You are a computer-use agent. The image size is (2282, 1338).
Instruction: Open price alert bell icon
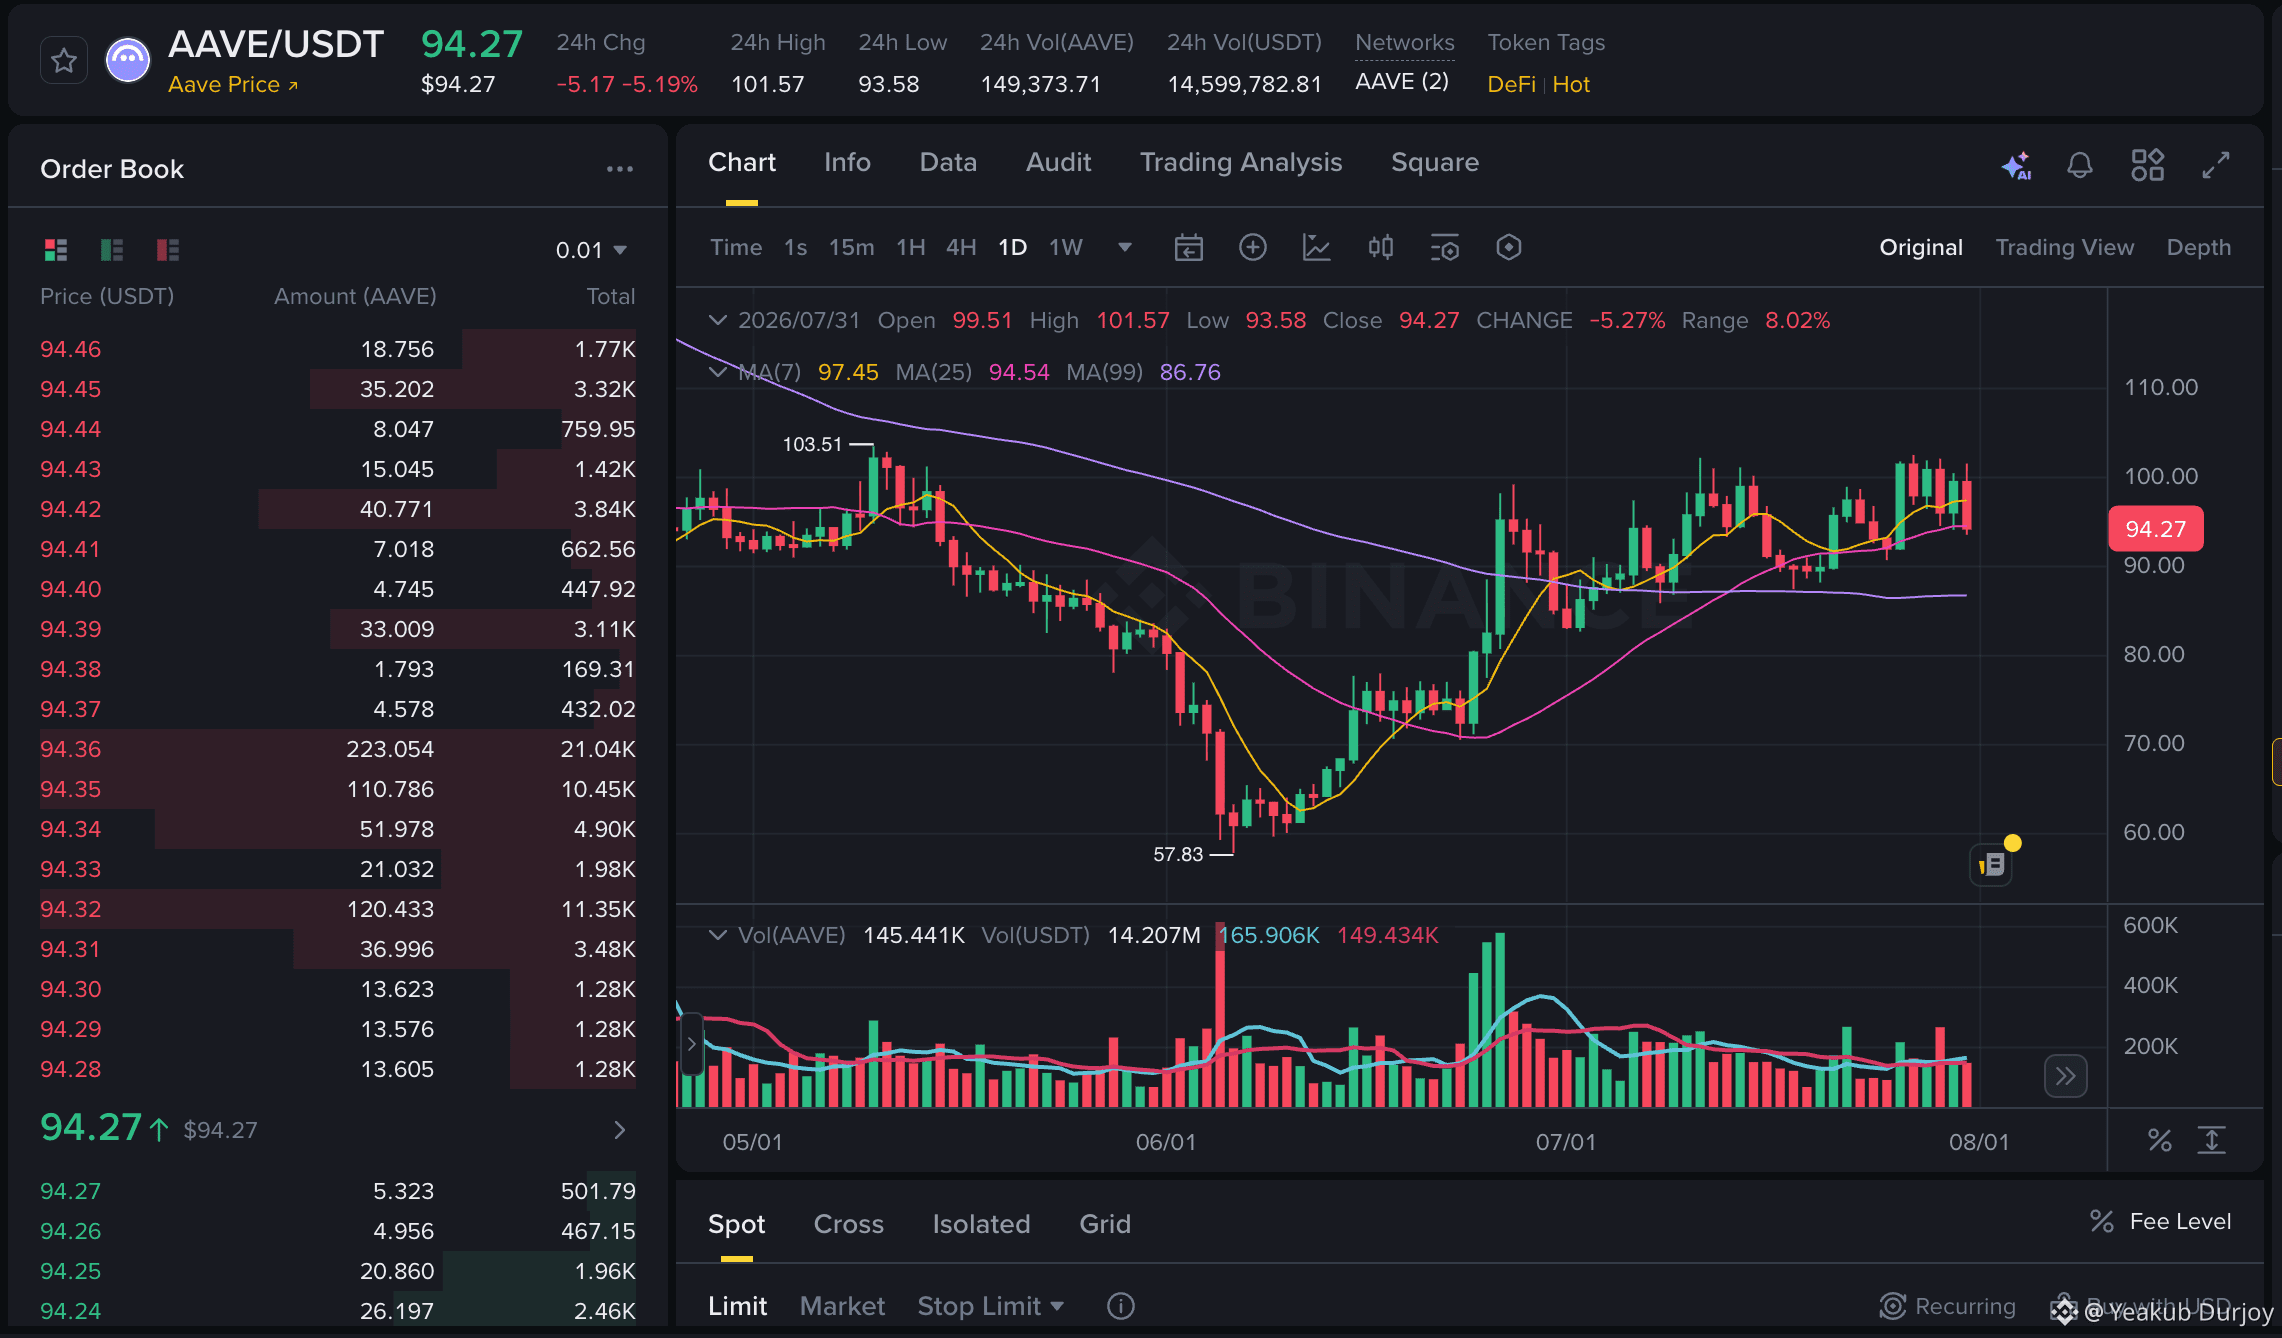coord(2080,165)
